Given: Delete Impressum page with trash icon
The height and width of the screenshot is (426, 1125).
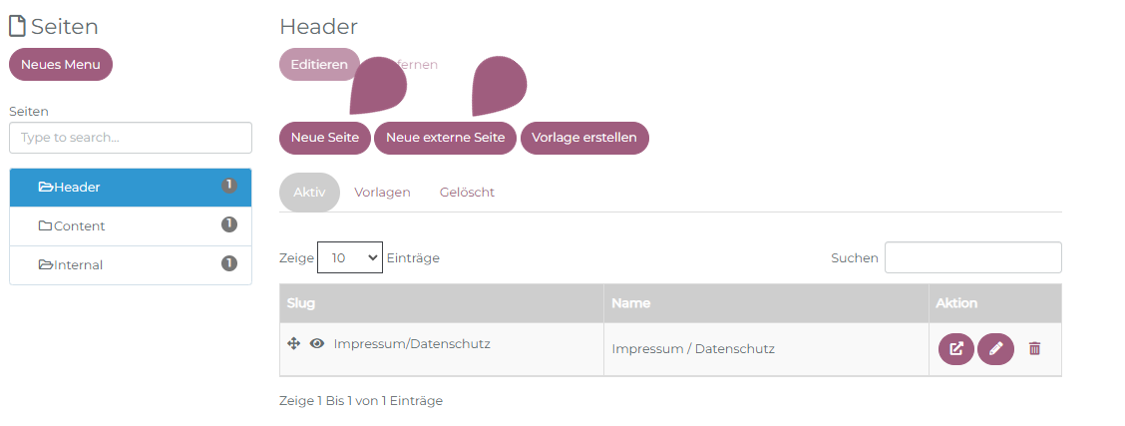Looking at the screenshot, I should [x=1034, y=349].
